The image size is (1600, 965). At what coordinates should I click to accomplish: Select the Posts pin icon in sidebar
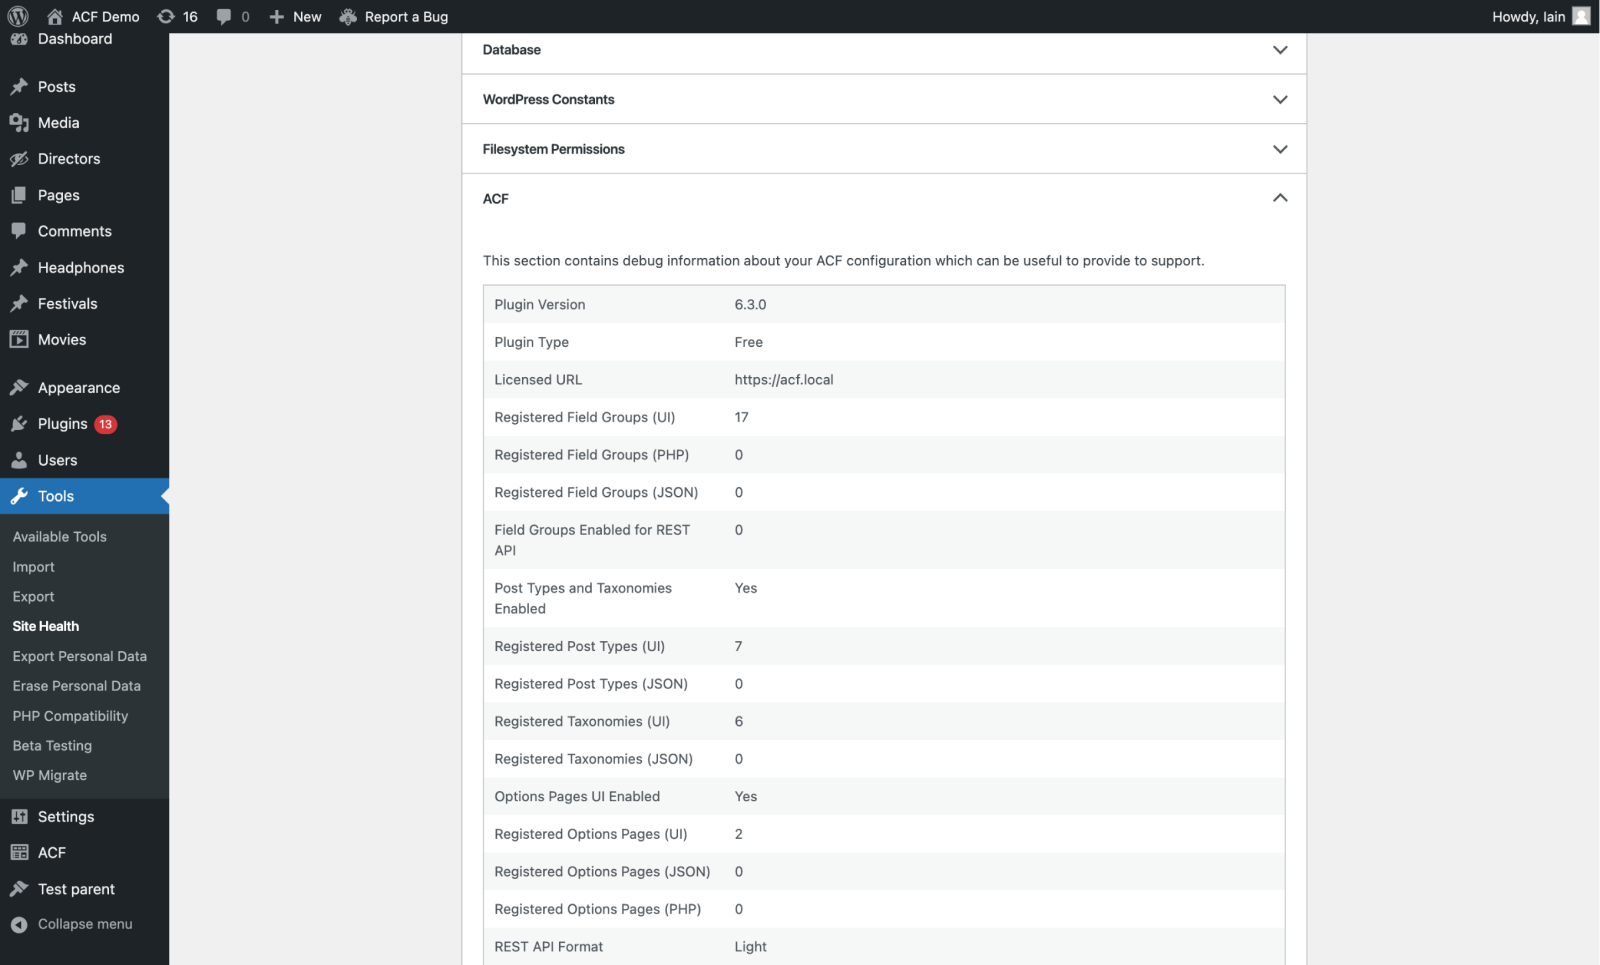tap(21, 86)
